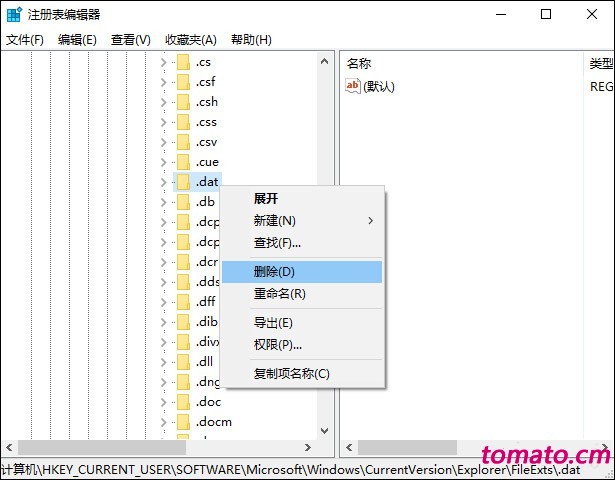
Task: Click the .cue folder icon
Action: tap(183, 162)
